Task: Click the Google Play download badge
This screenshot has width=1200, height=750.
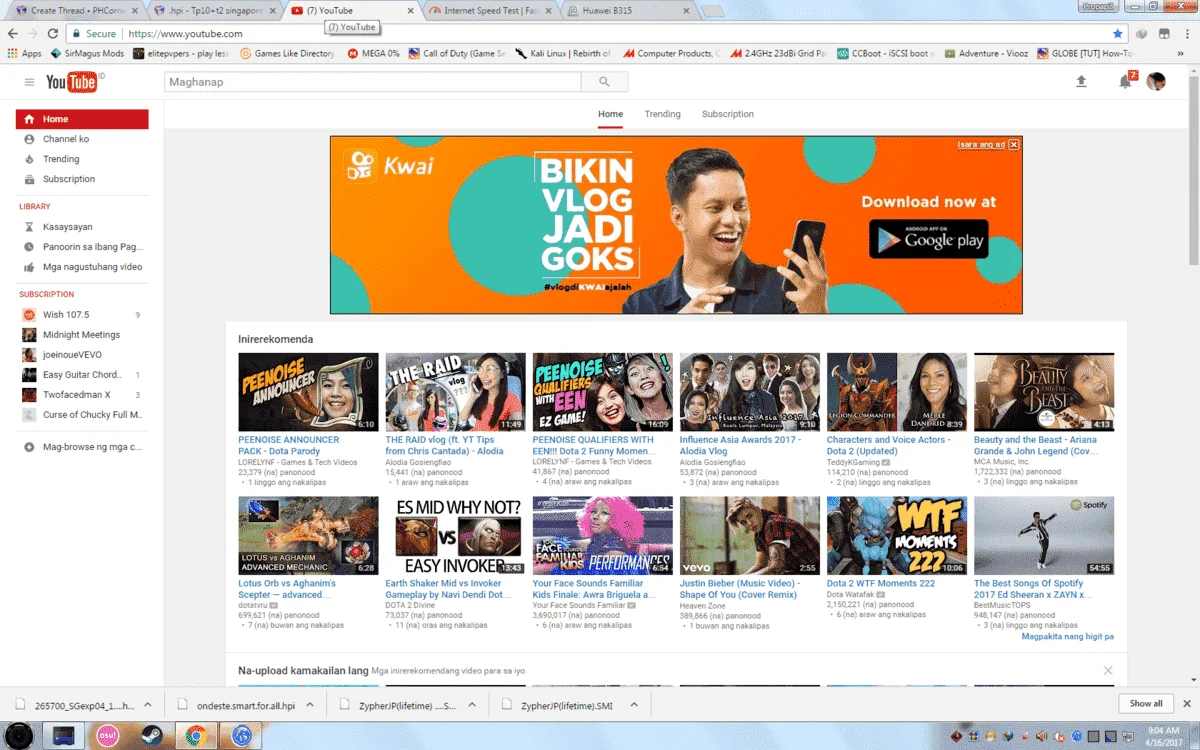Action: [x=928, y=238]
